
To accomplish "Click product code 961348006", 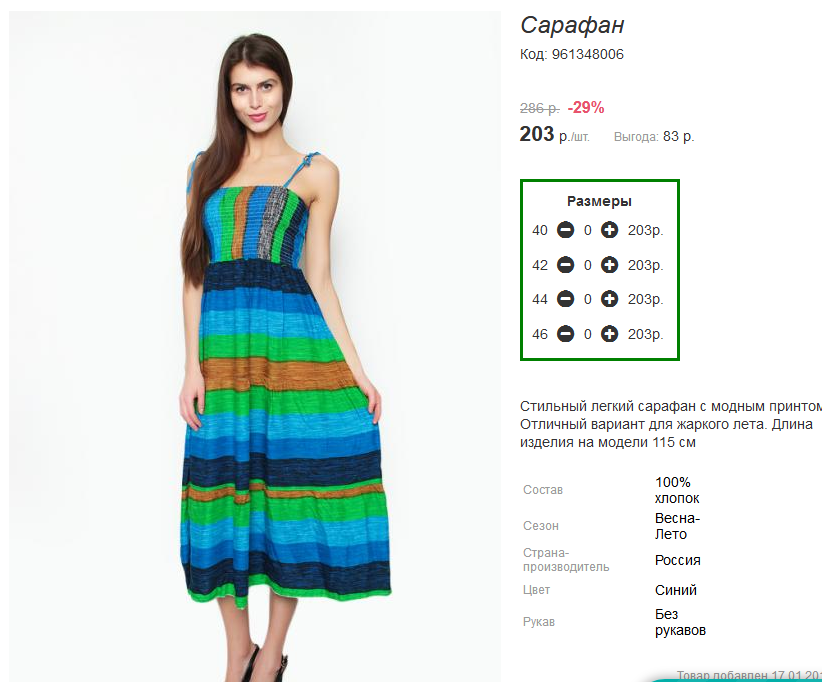I will (x=588, y=55).
